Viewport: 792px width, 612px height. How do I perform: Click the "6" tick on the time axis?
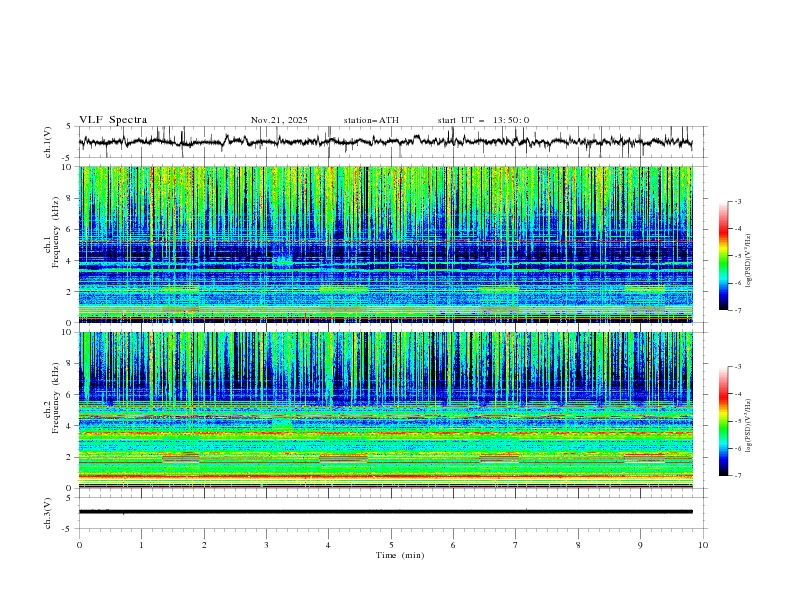click(453, 545)
